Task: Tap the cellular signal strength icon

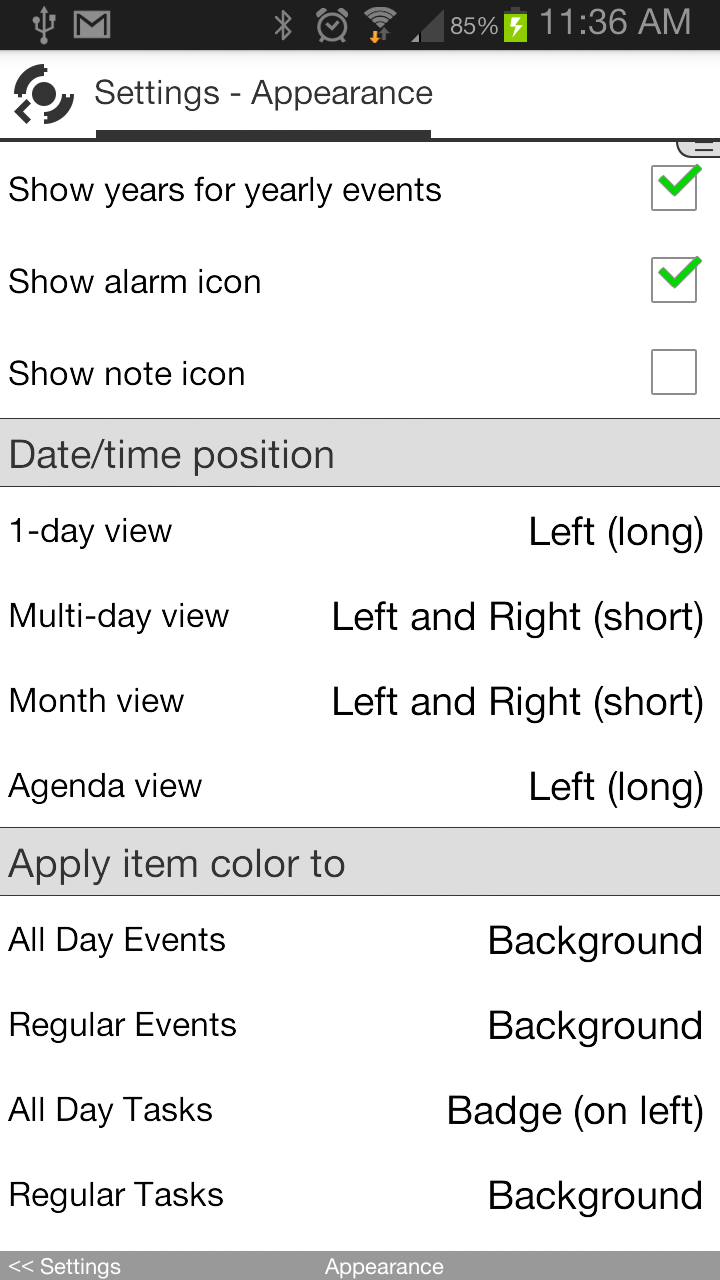Action: click(x=430, y=26)
